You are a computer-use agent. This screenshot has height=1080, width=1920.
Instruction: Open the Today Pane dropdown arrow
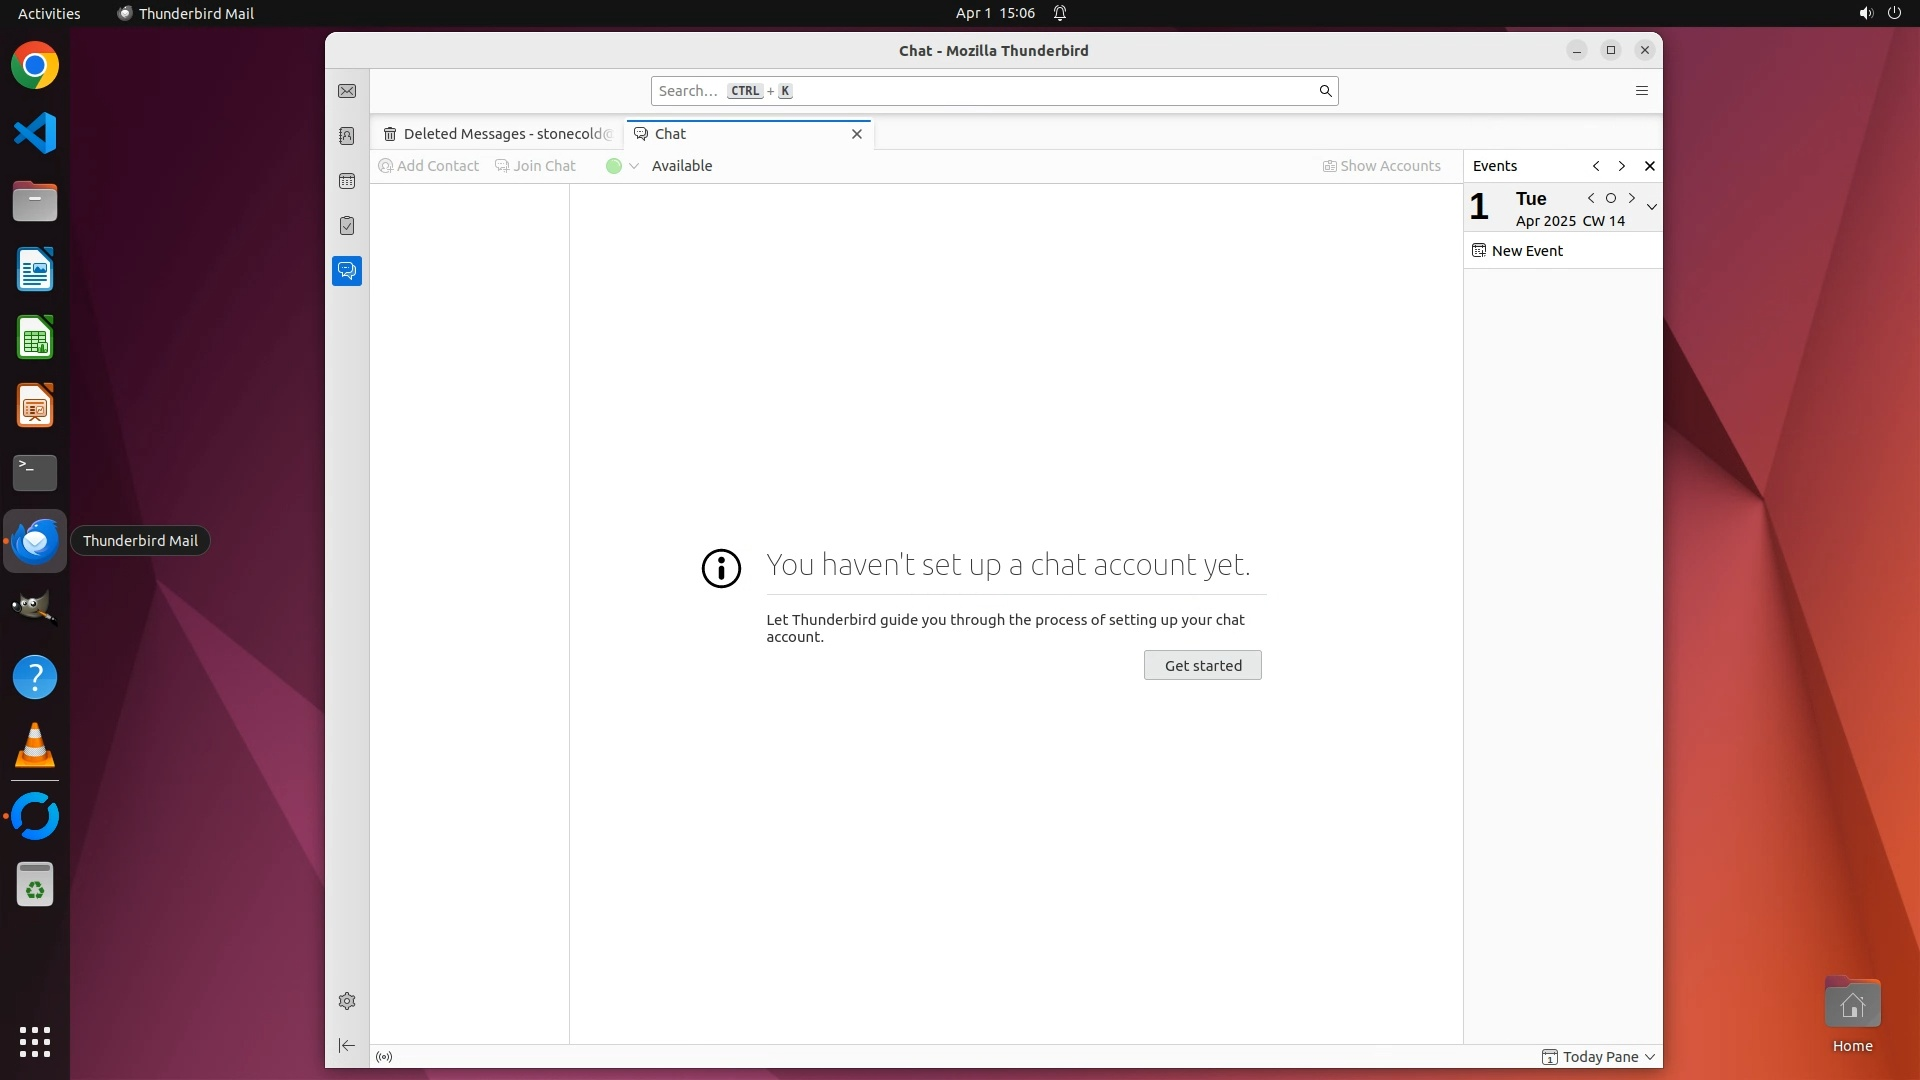tap(1650, 1057)
